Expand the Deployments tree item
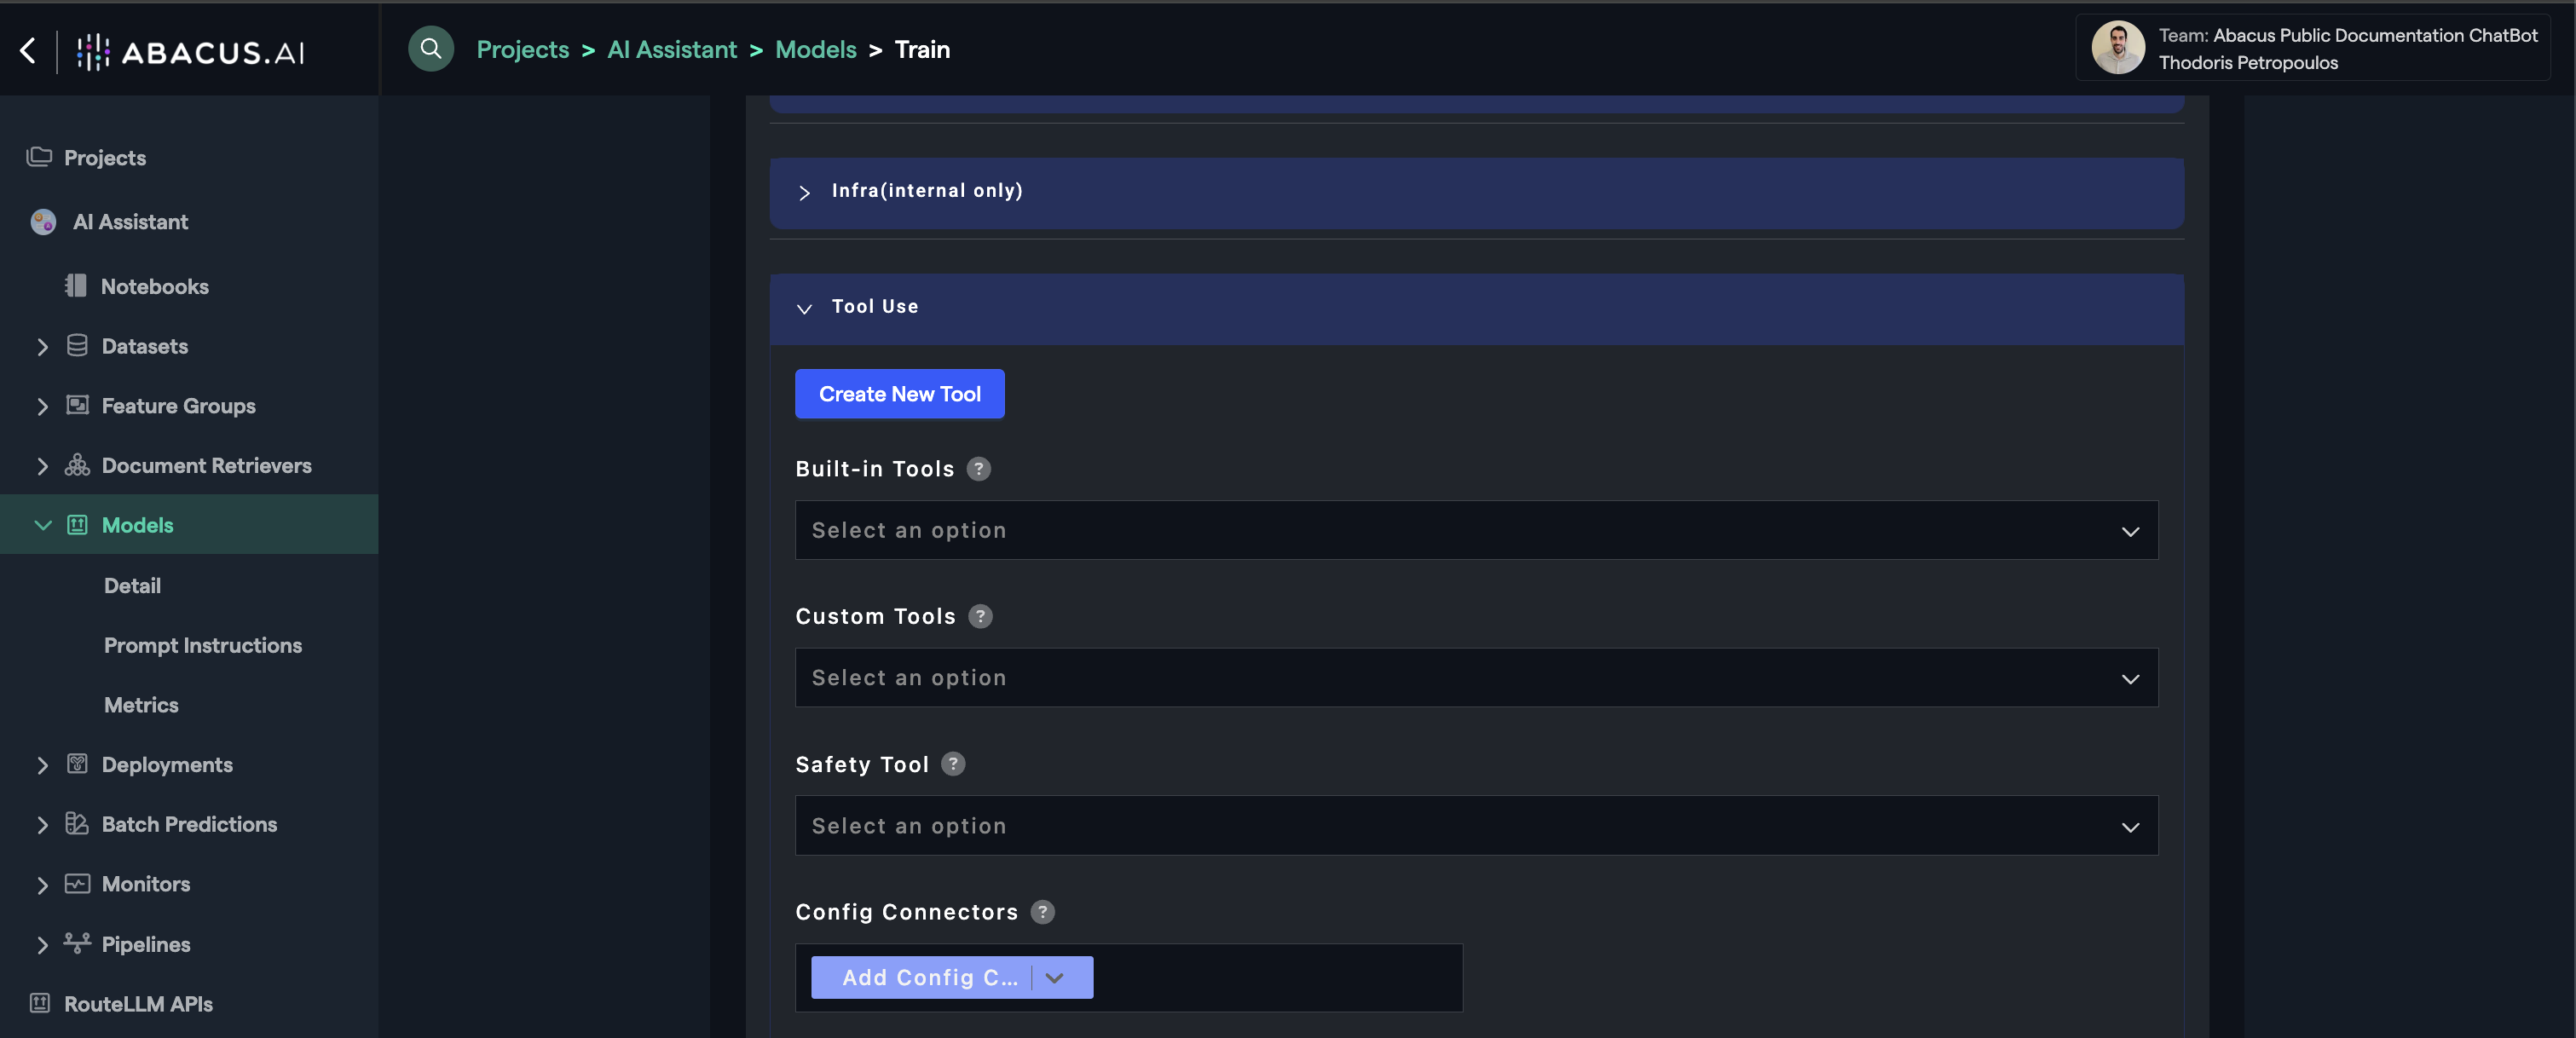Screen dimensions: 2576x1038 tap(42, 765)
